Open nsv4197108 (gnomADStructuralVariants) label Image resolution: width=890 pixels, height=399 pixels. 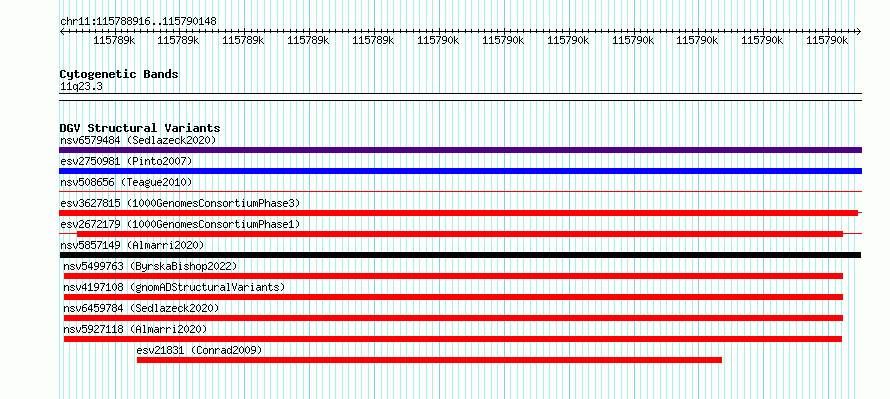click(174, 287)
